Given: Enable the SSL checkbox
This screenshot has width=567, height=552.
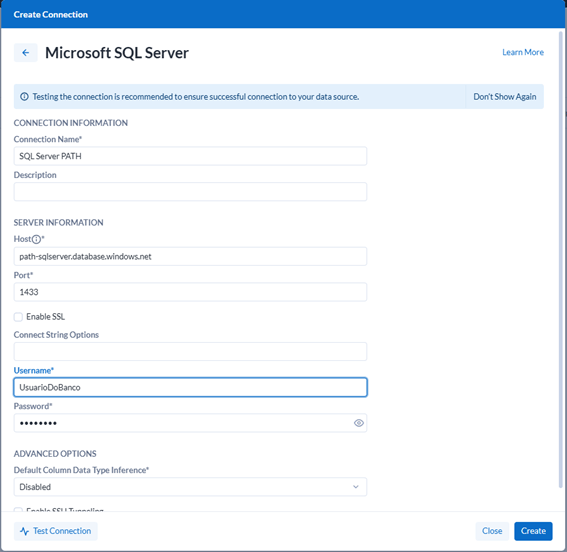Looking at the screenshot, I should 18,317.
